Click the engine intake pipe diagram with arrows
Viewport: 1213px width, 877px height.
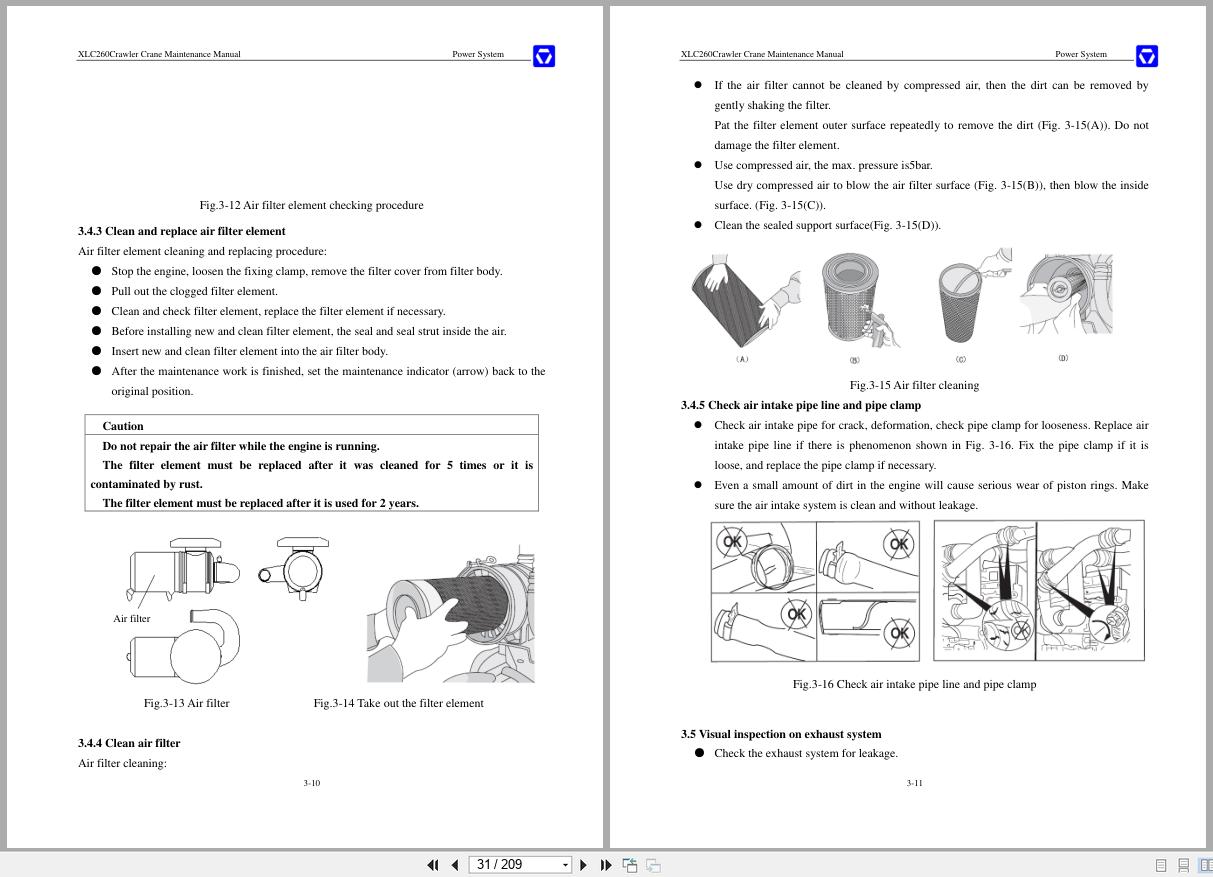tap(1039, 591)
